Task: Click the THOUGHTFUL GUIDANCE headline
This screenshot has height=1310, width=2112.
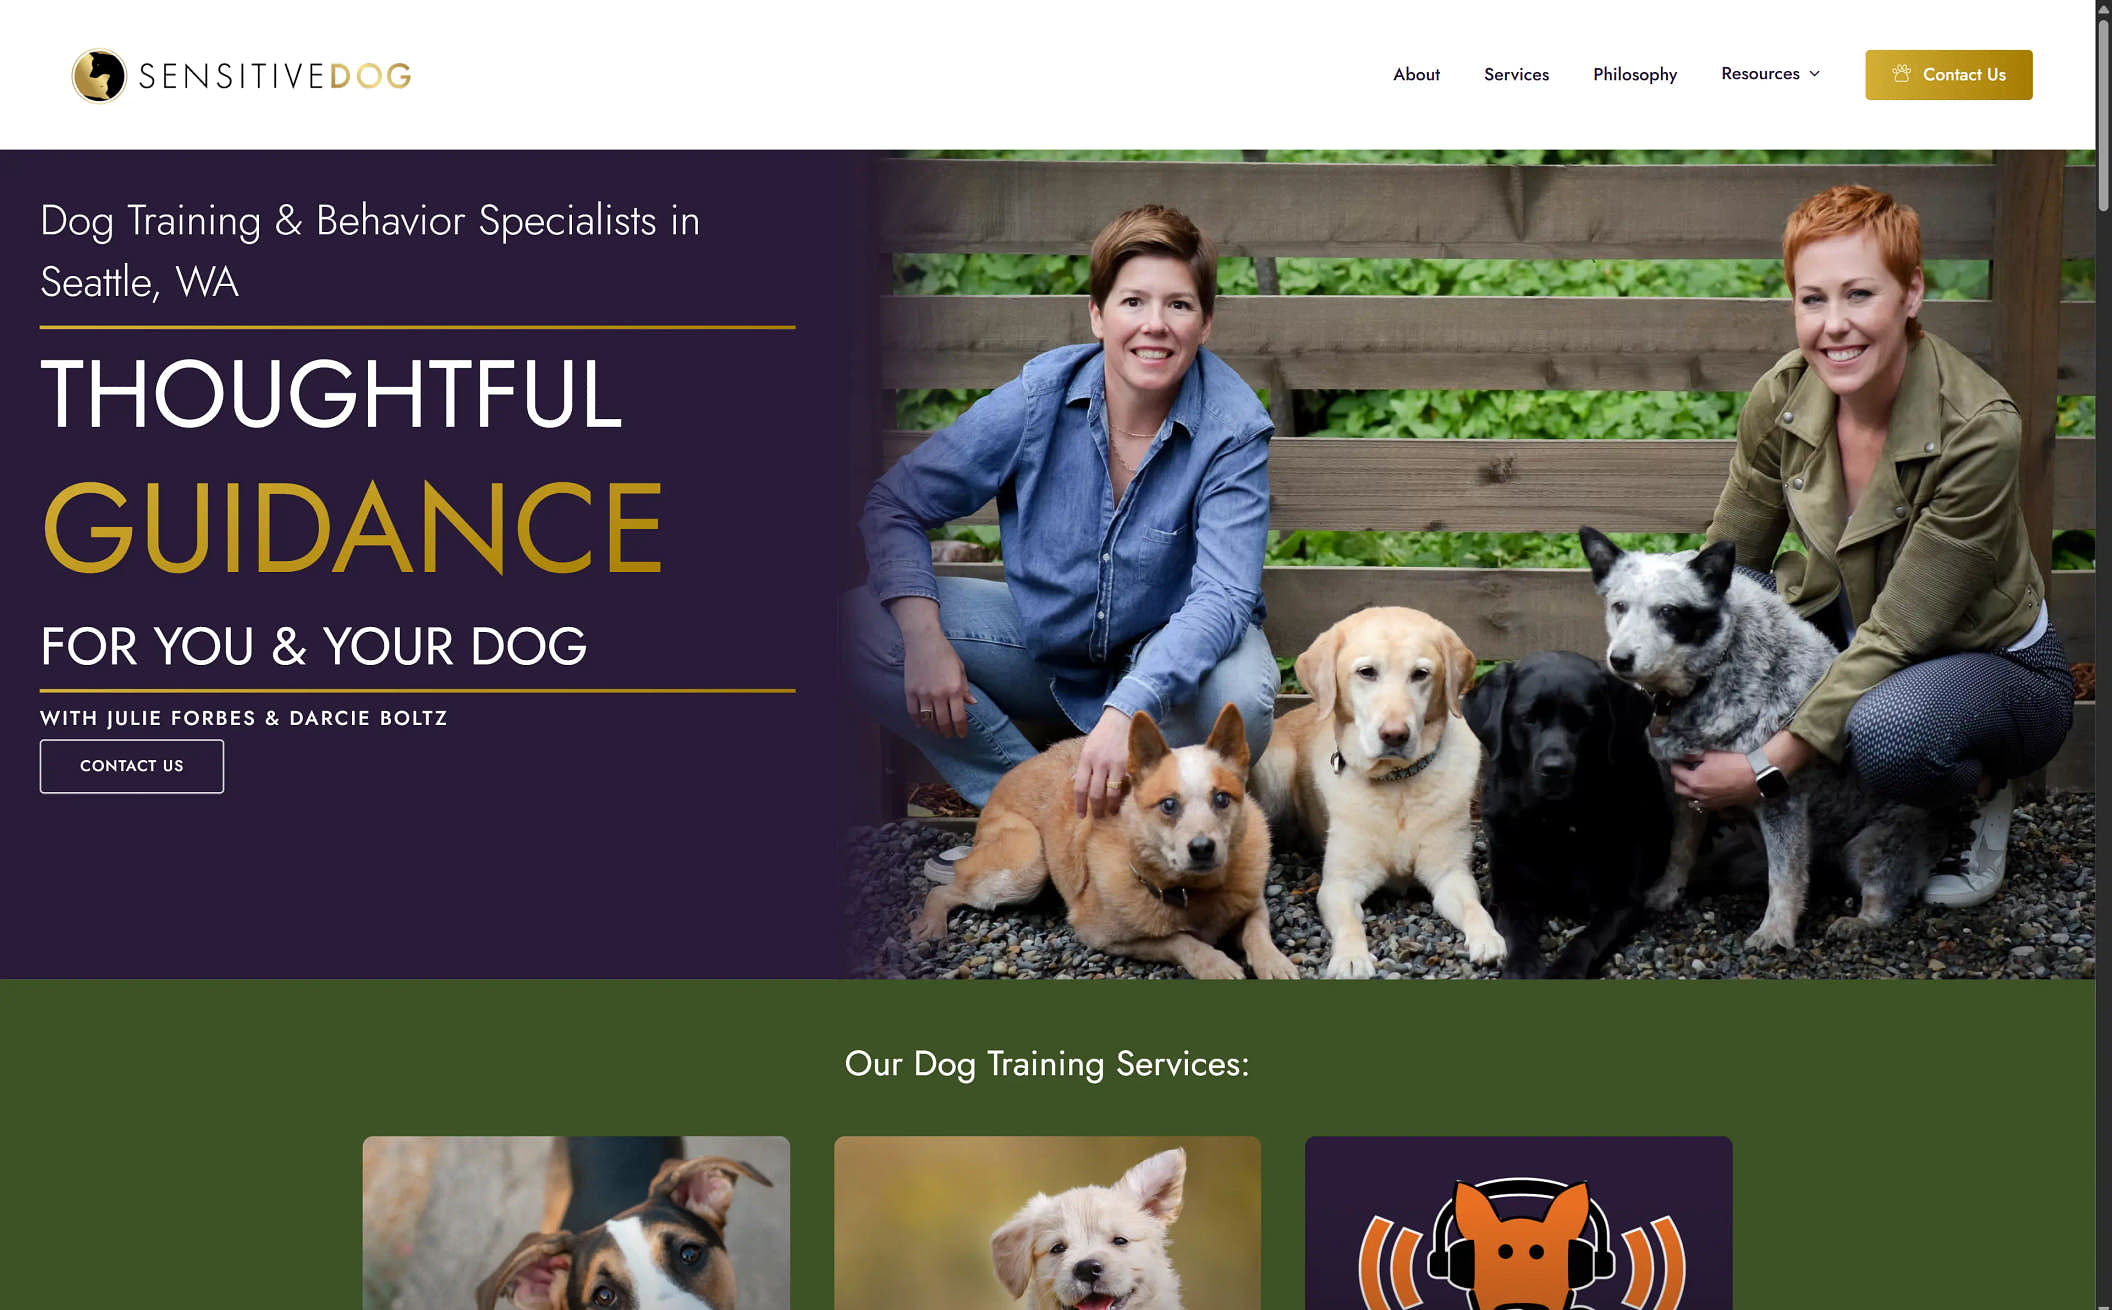Action: coord(352,466)
